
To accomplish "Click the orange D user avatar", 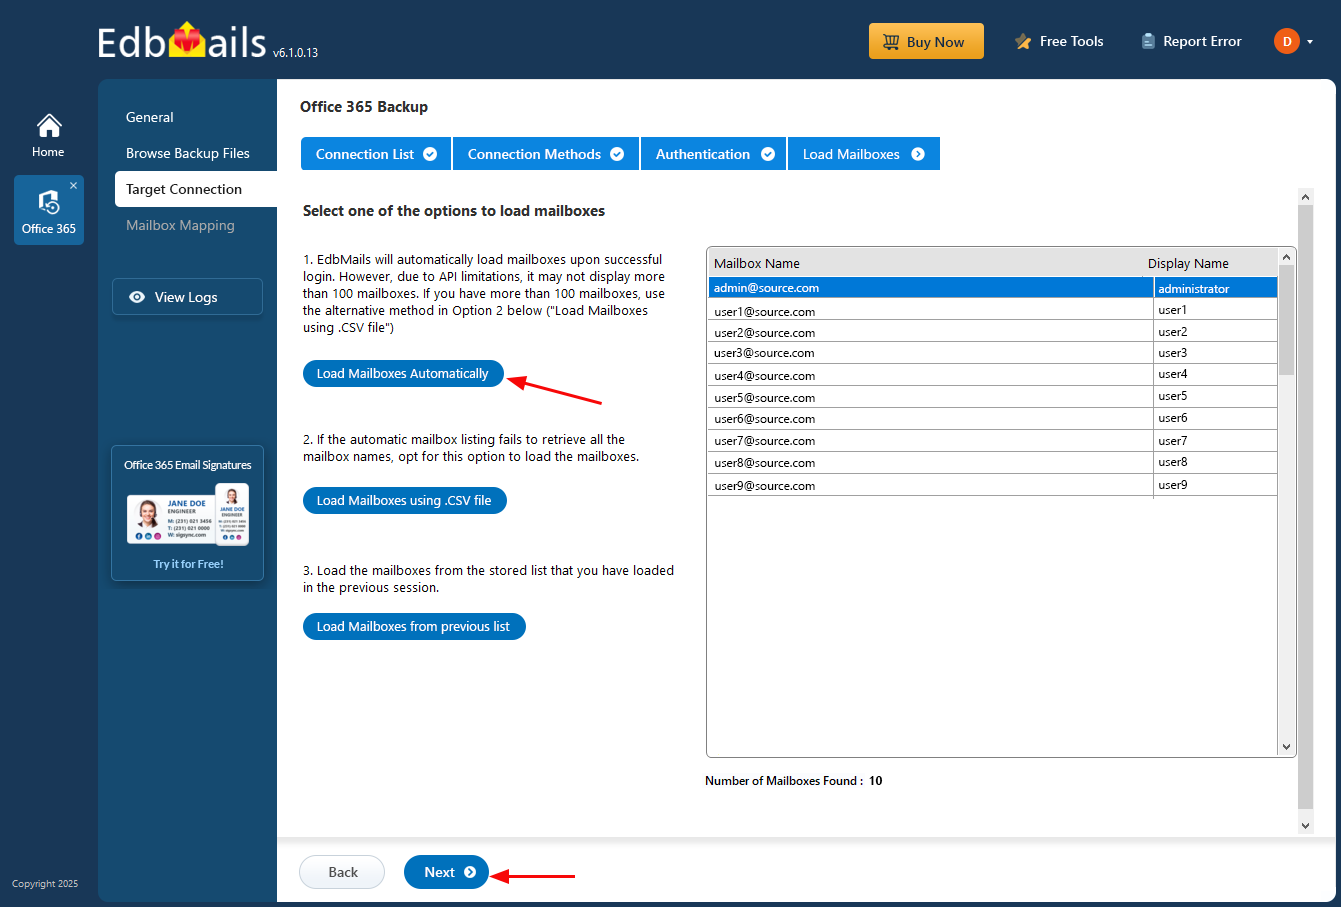I will (1286, 41).
